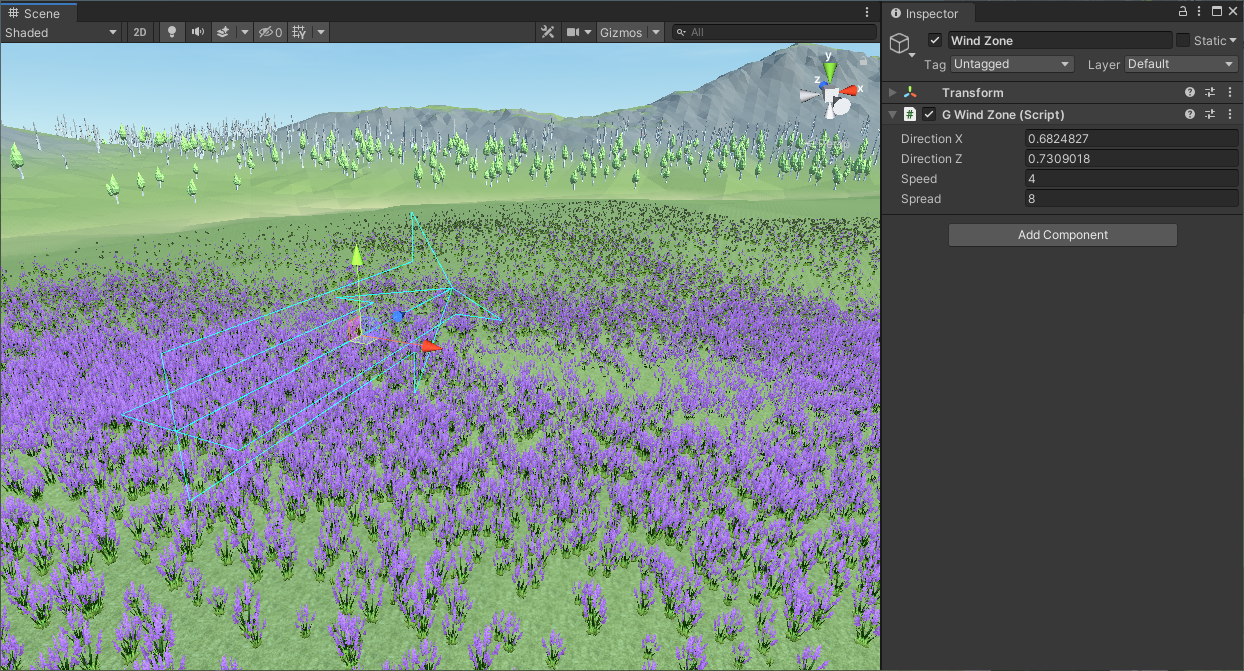Open the Layer dropdown showing Default
This screenshot has height=671, width=1244.
pyautogui.click(x=1182, y=64)
